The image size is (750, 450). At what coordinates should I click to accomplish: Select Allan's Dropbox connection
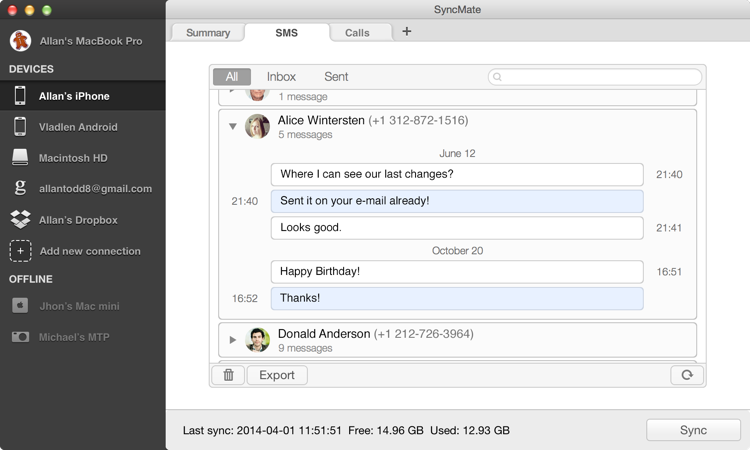[83, 220]
